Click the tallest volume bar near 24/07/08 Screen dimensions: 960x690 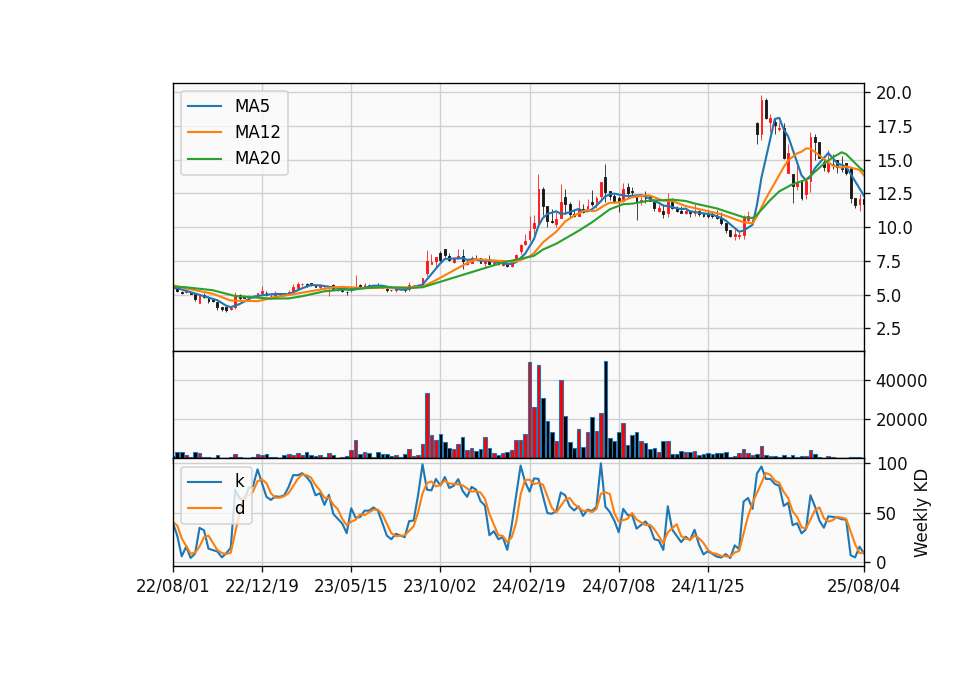click(x=606, y=410)
